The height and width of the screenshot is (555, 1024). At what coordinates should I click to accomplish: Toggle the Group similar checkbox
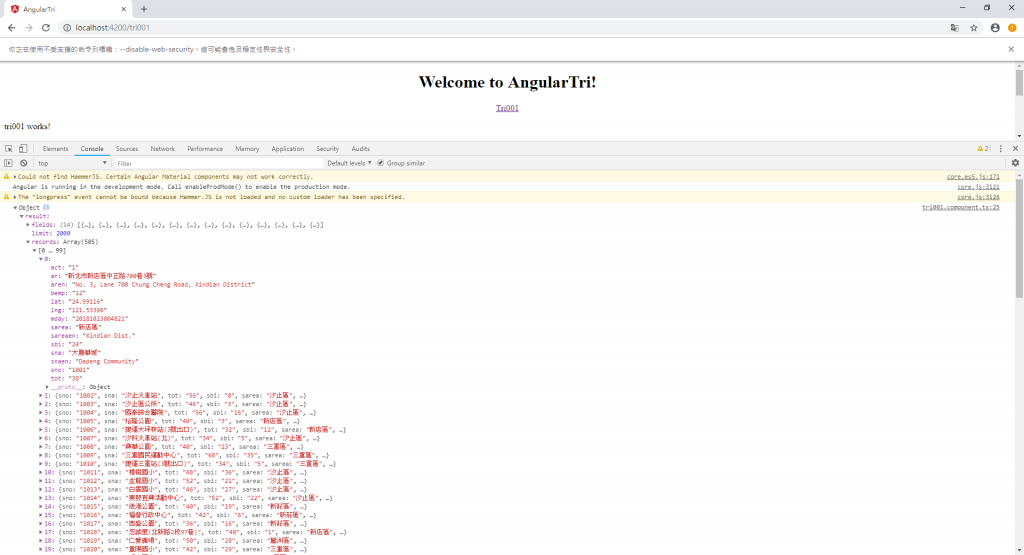pos(381,163)
